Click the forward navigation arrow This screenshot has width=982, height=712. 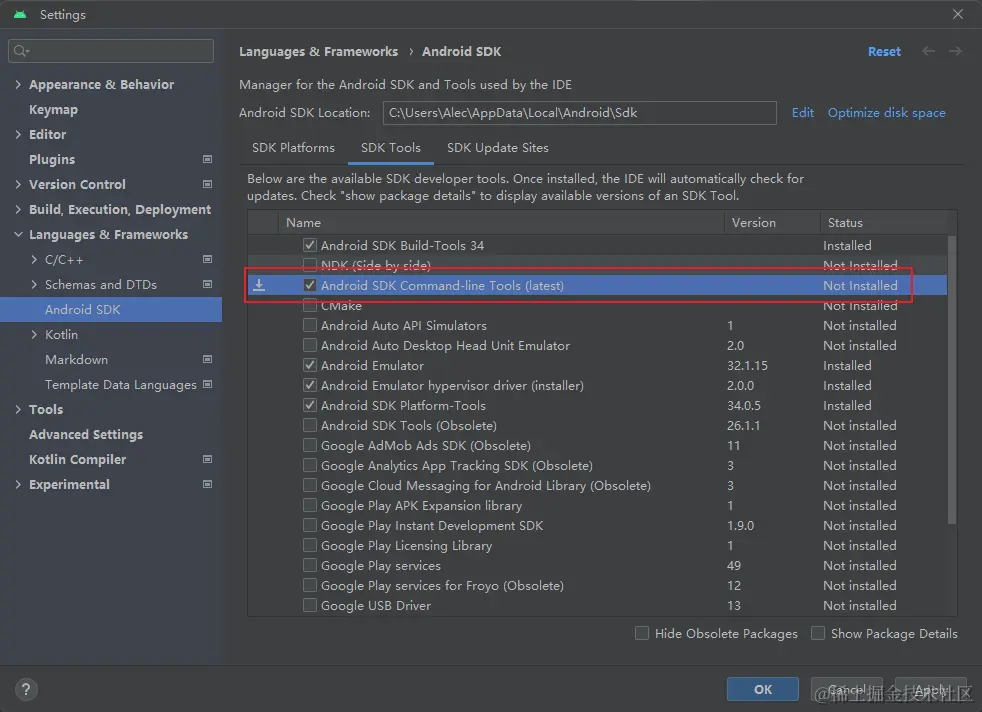click(x=955, y=51)
